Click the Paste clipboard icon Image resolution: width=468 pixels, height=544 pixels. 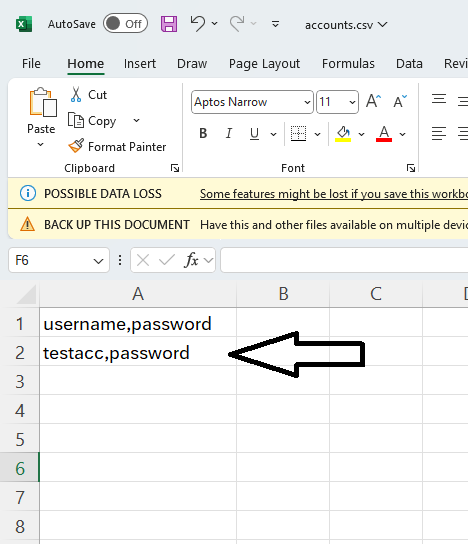click(x=43, y=102)
